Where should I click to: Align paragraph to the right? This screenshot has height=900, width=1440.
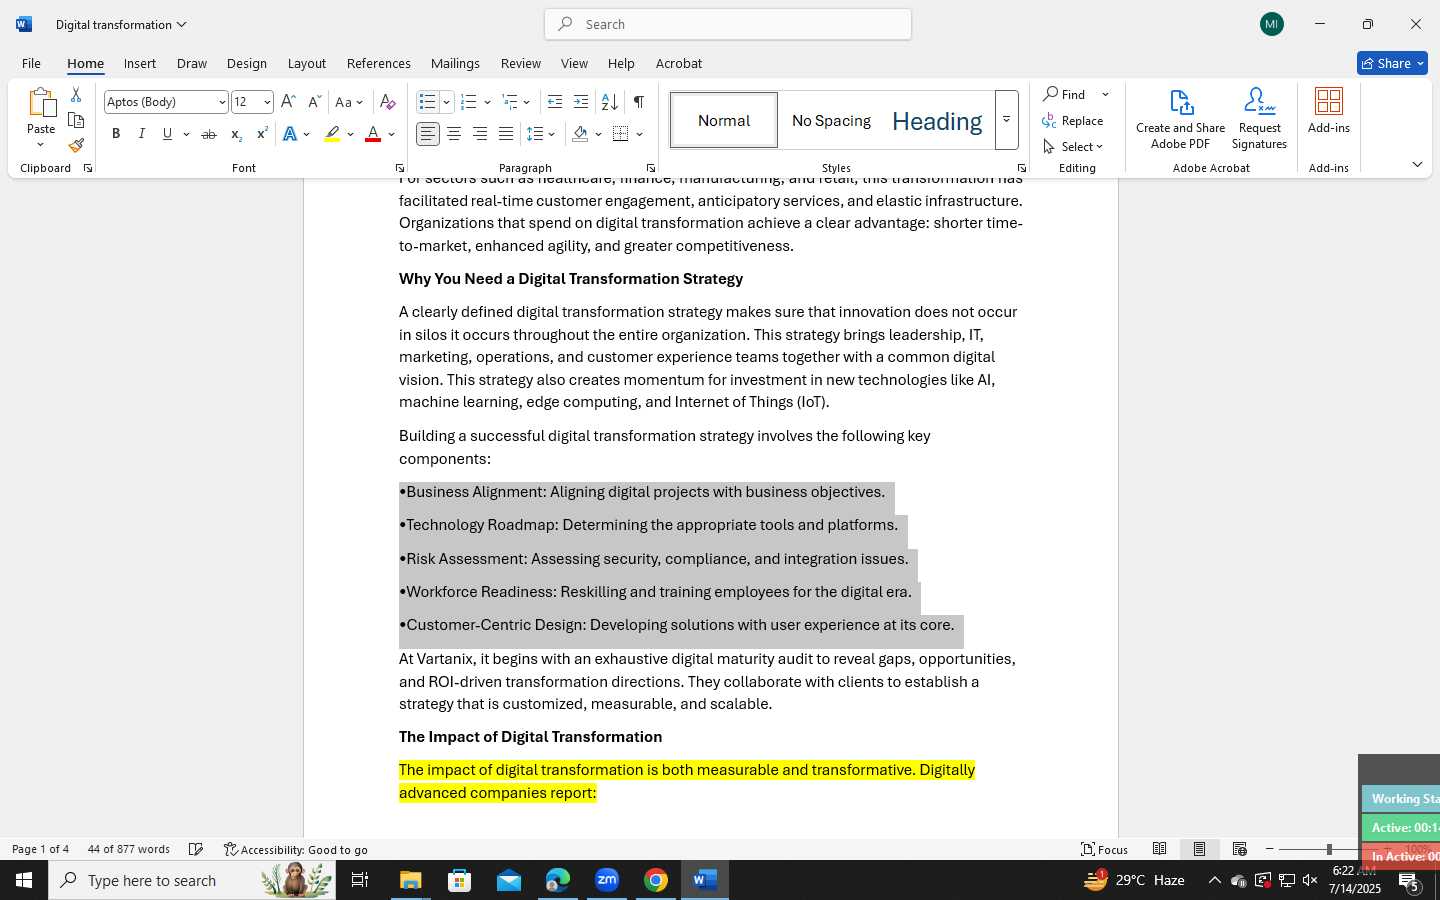point(480,134)
